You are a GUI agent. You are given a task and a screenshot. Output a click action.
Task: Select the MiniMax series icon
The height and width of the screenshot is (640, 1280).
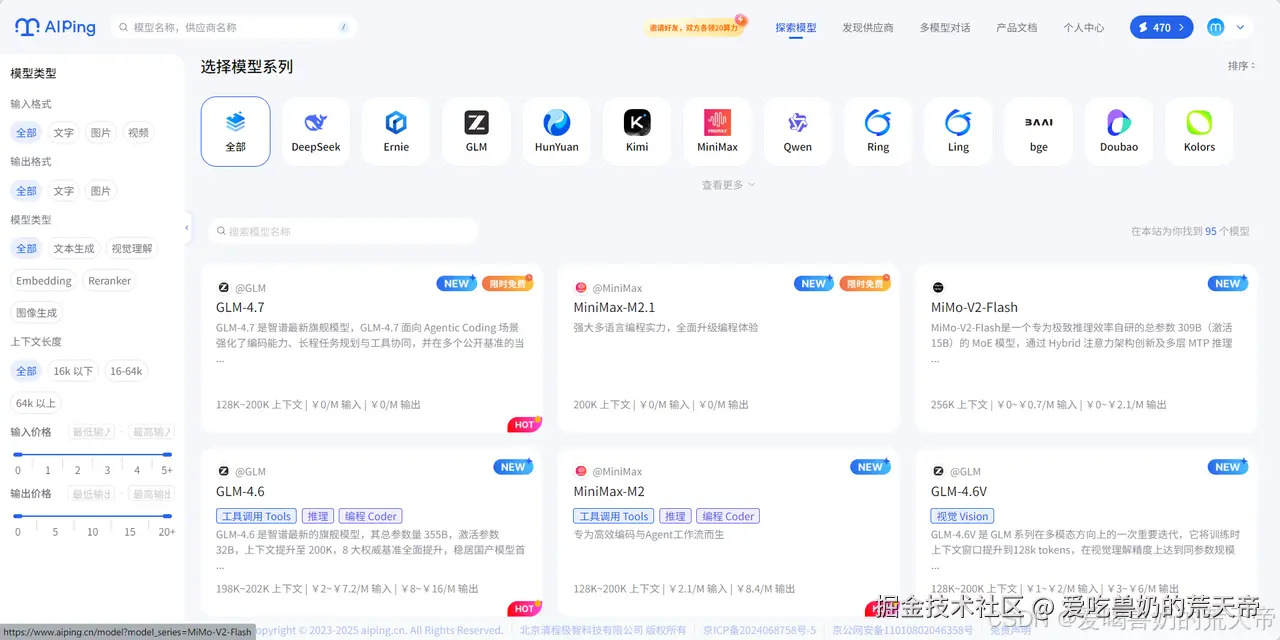tap(716, 130)
